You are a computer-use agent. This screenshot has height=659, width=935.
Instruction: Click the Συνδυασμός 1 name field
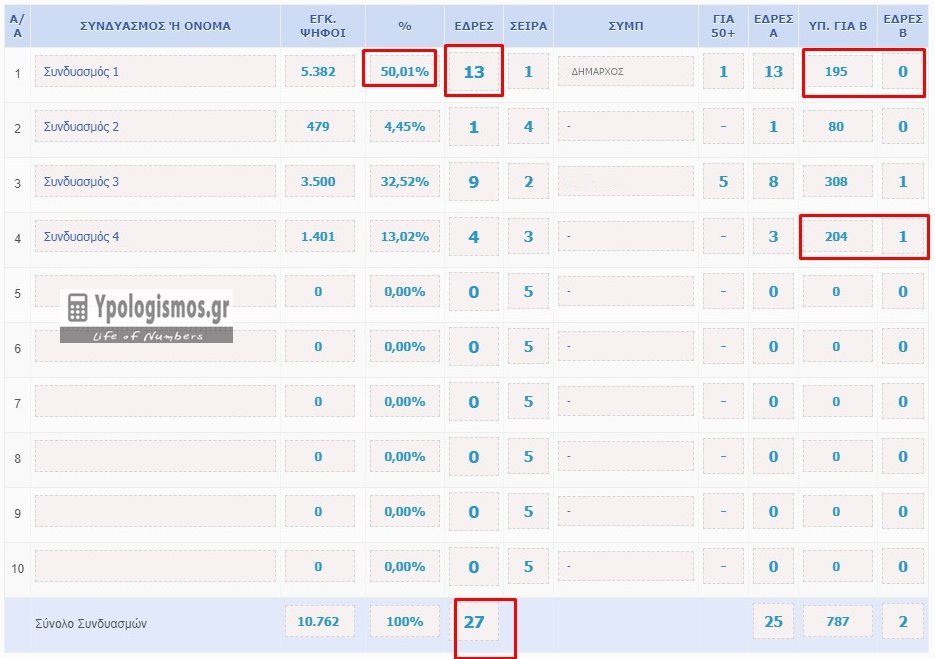point(155,72)
